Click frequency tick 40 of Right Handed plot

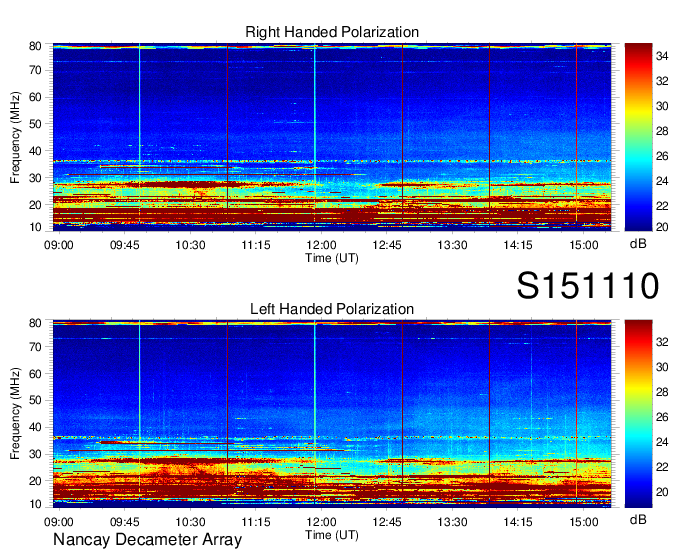pyautogui.click(x=35, y=151)
